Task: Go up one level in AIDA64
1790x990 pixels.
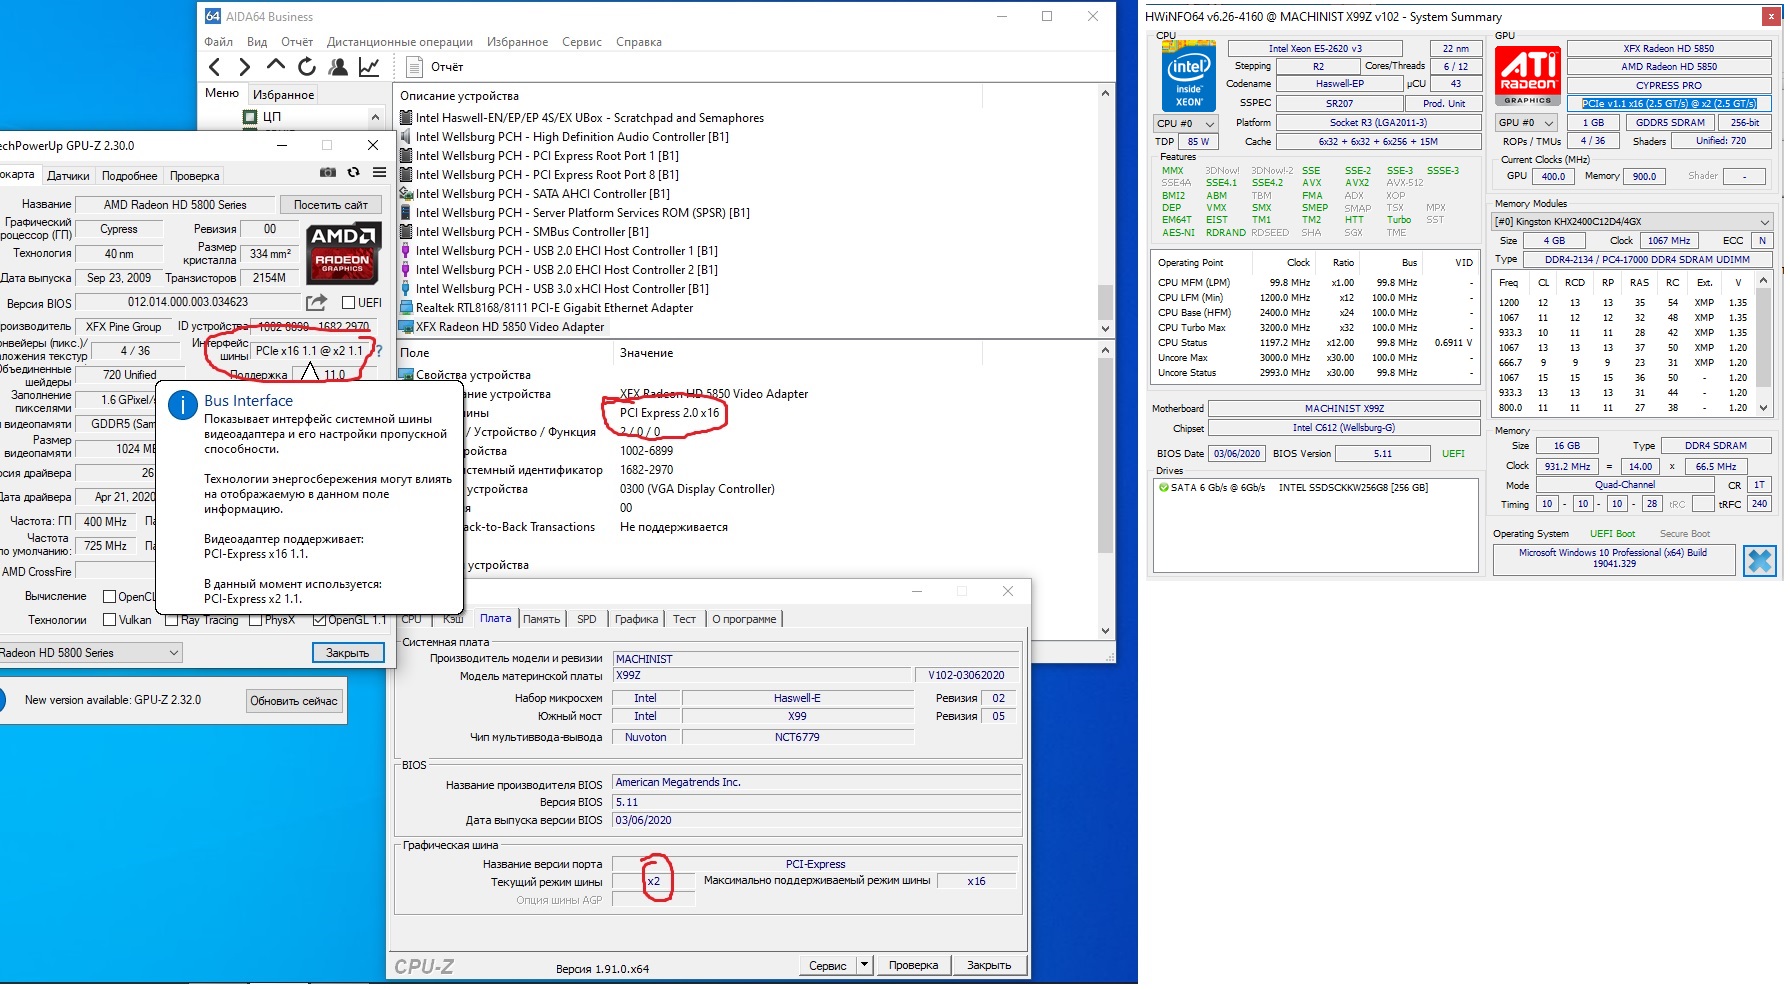Action: click(x=275, y=66)
